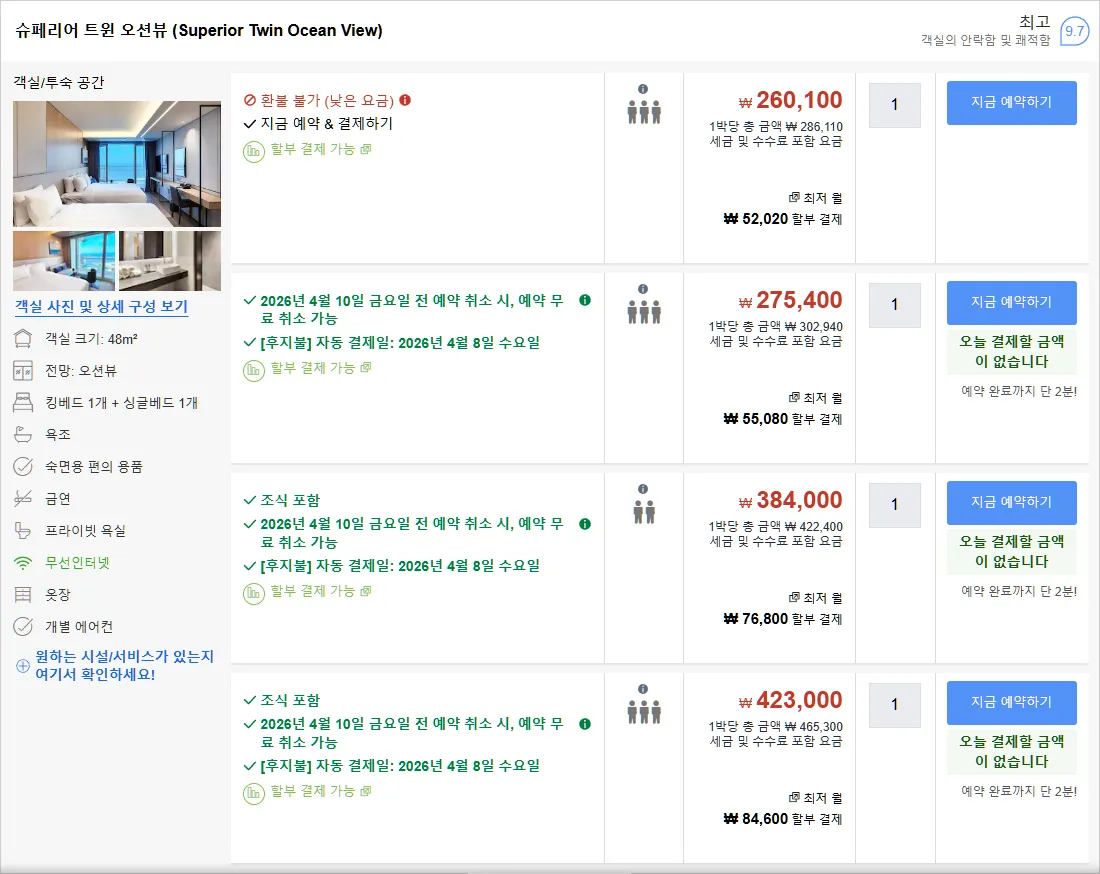This screenshot has height=874, width=1100.
Task: Click installment chart icon in ₩384,000 offer
Action: (x=254, y=593)
